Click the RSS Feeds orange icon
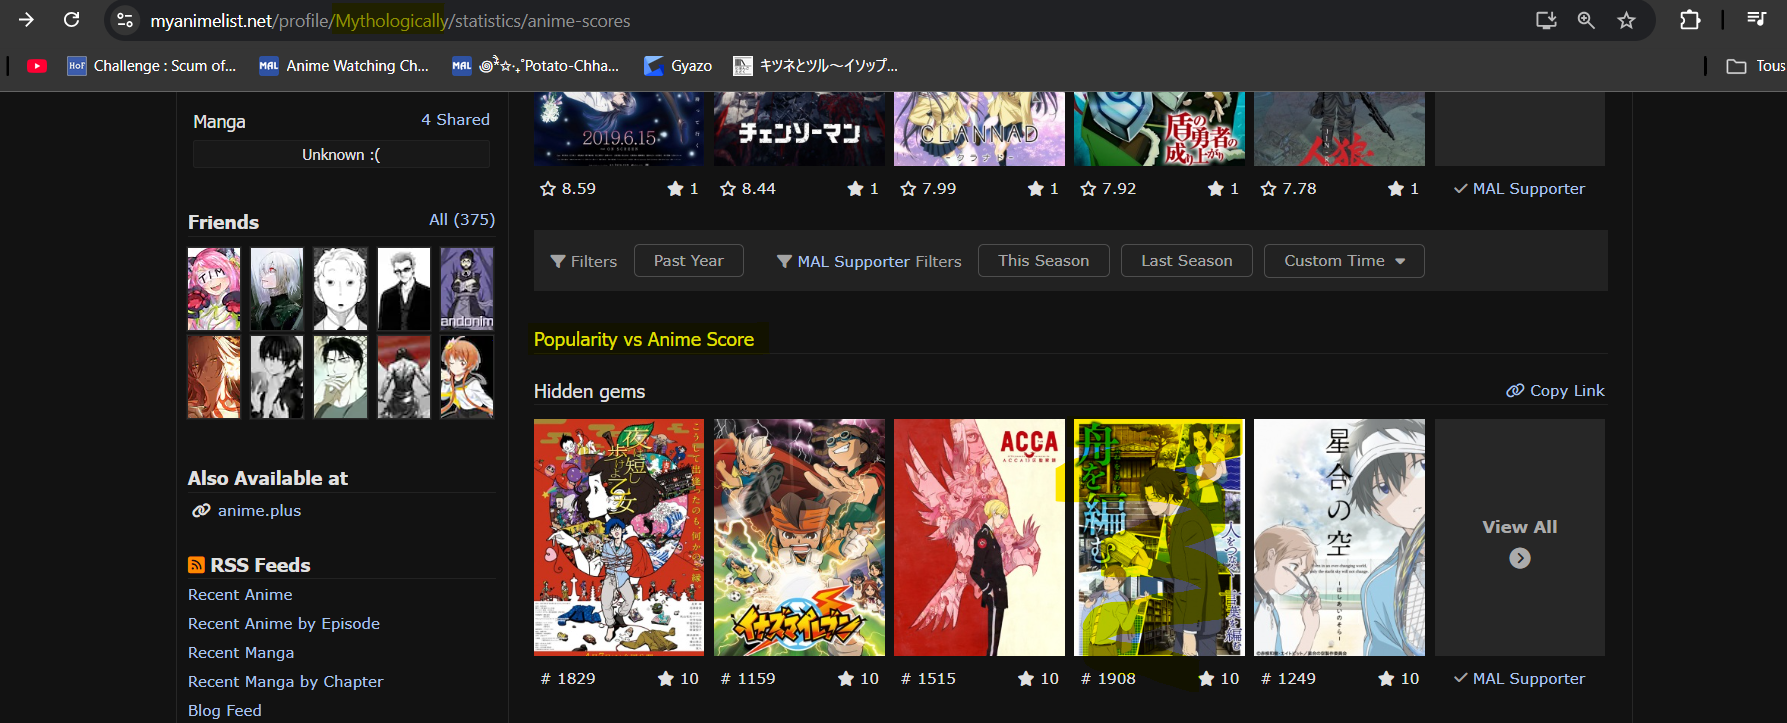The image size is (1787, 723). (x=196, y=565)
